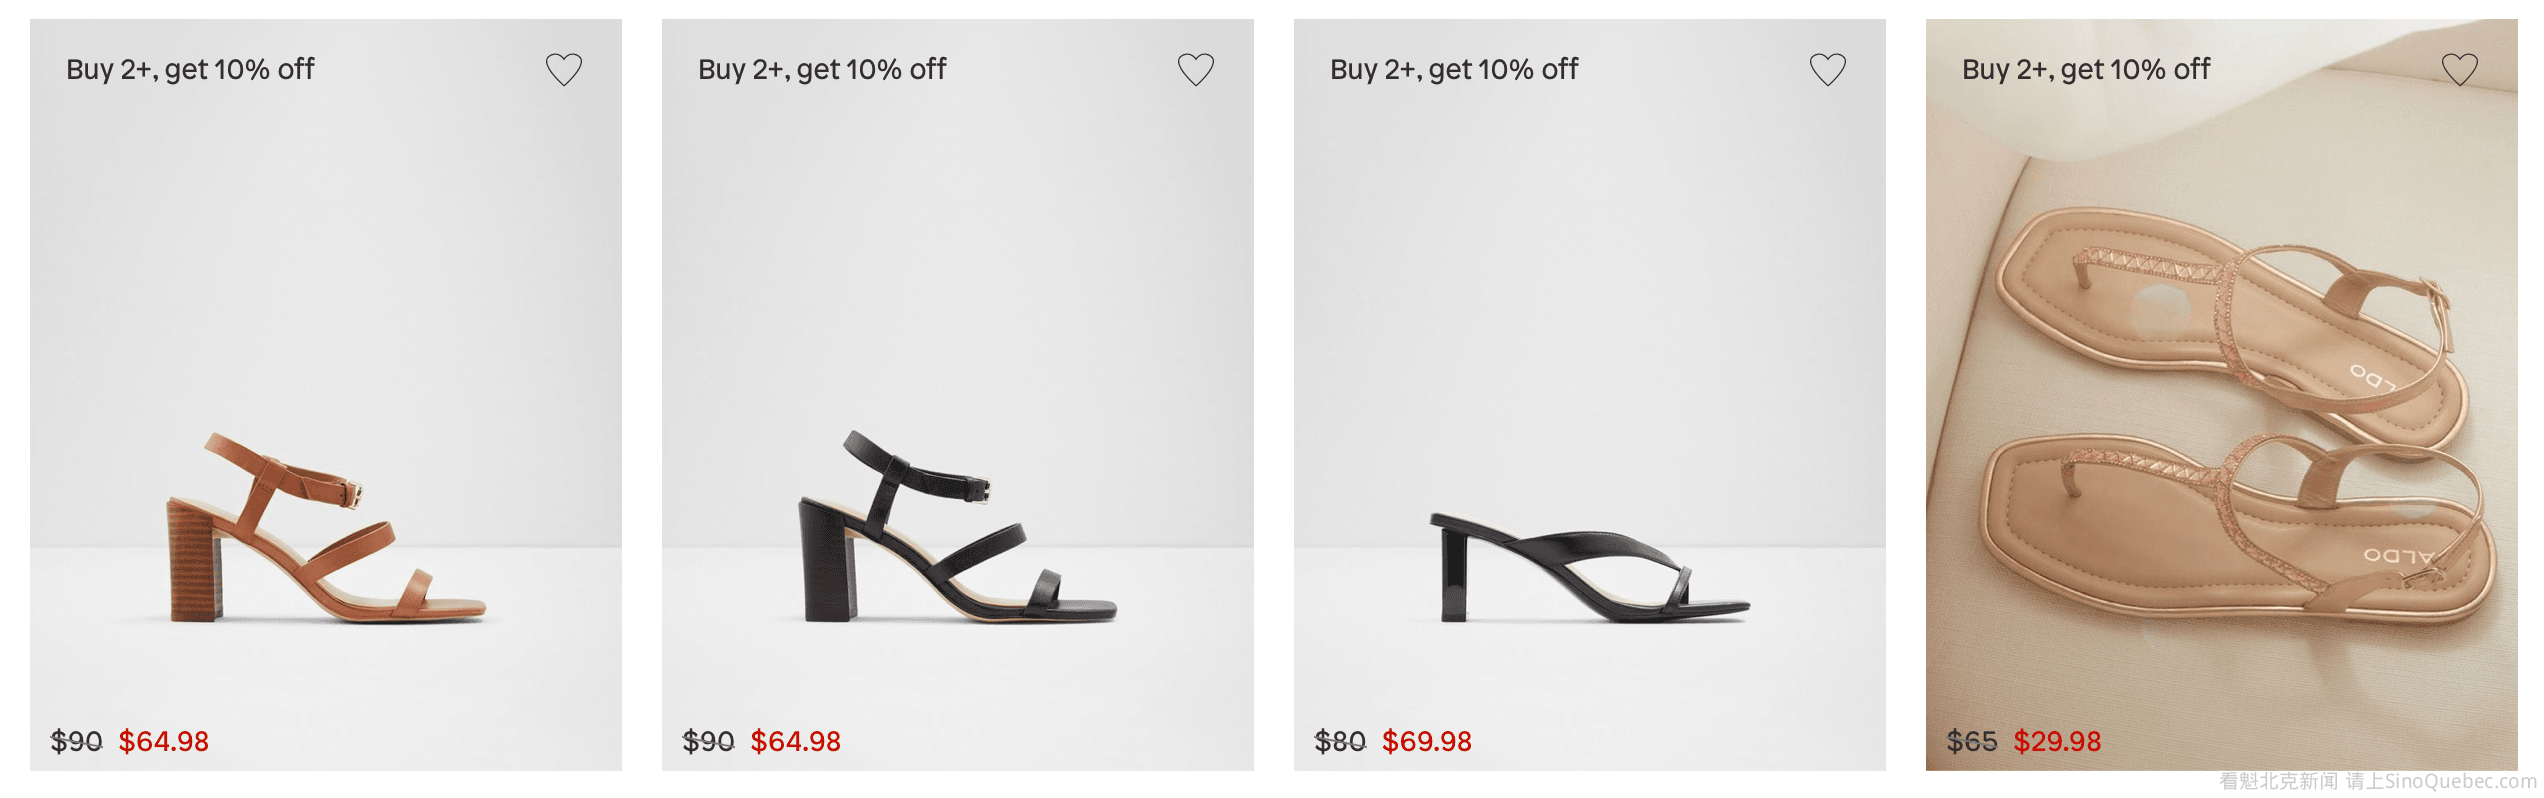Screen dimensions: 2544x798
Task: Open the brown block-heel sandal product image
Action: click(326, 526)
